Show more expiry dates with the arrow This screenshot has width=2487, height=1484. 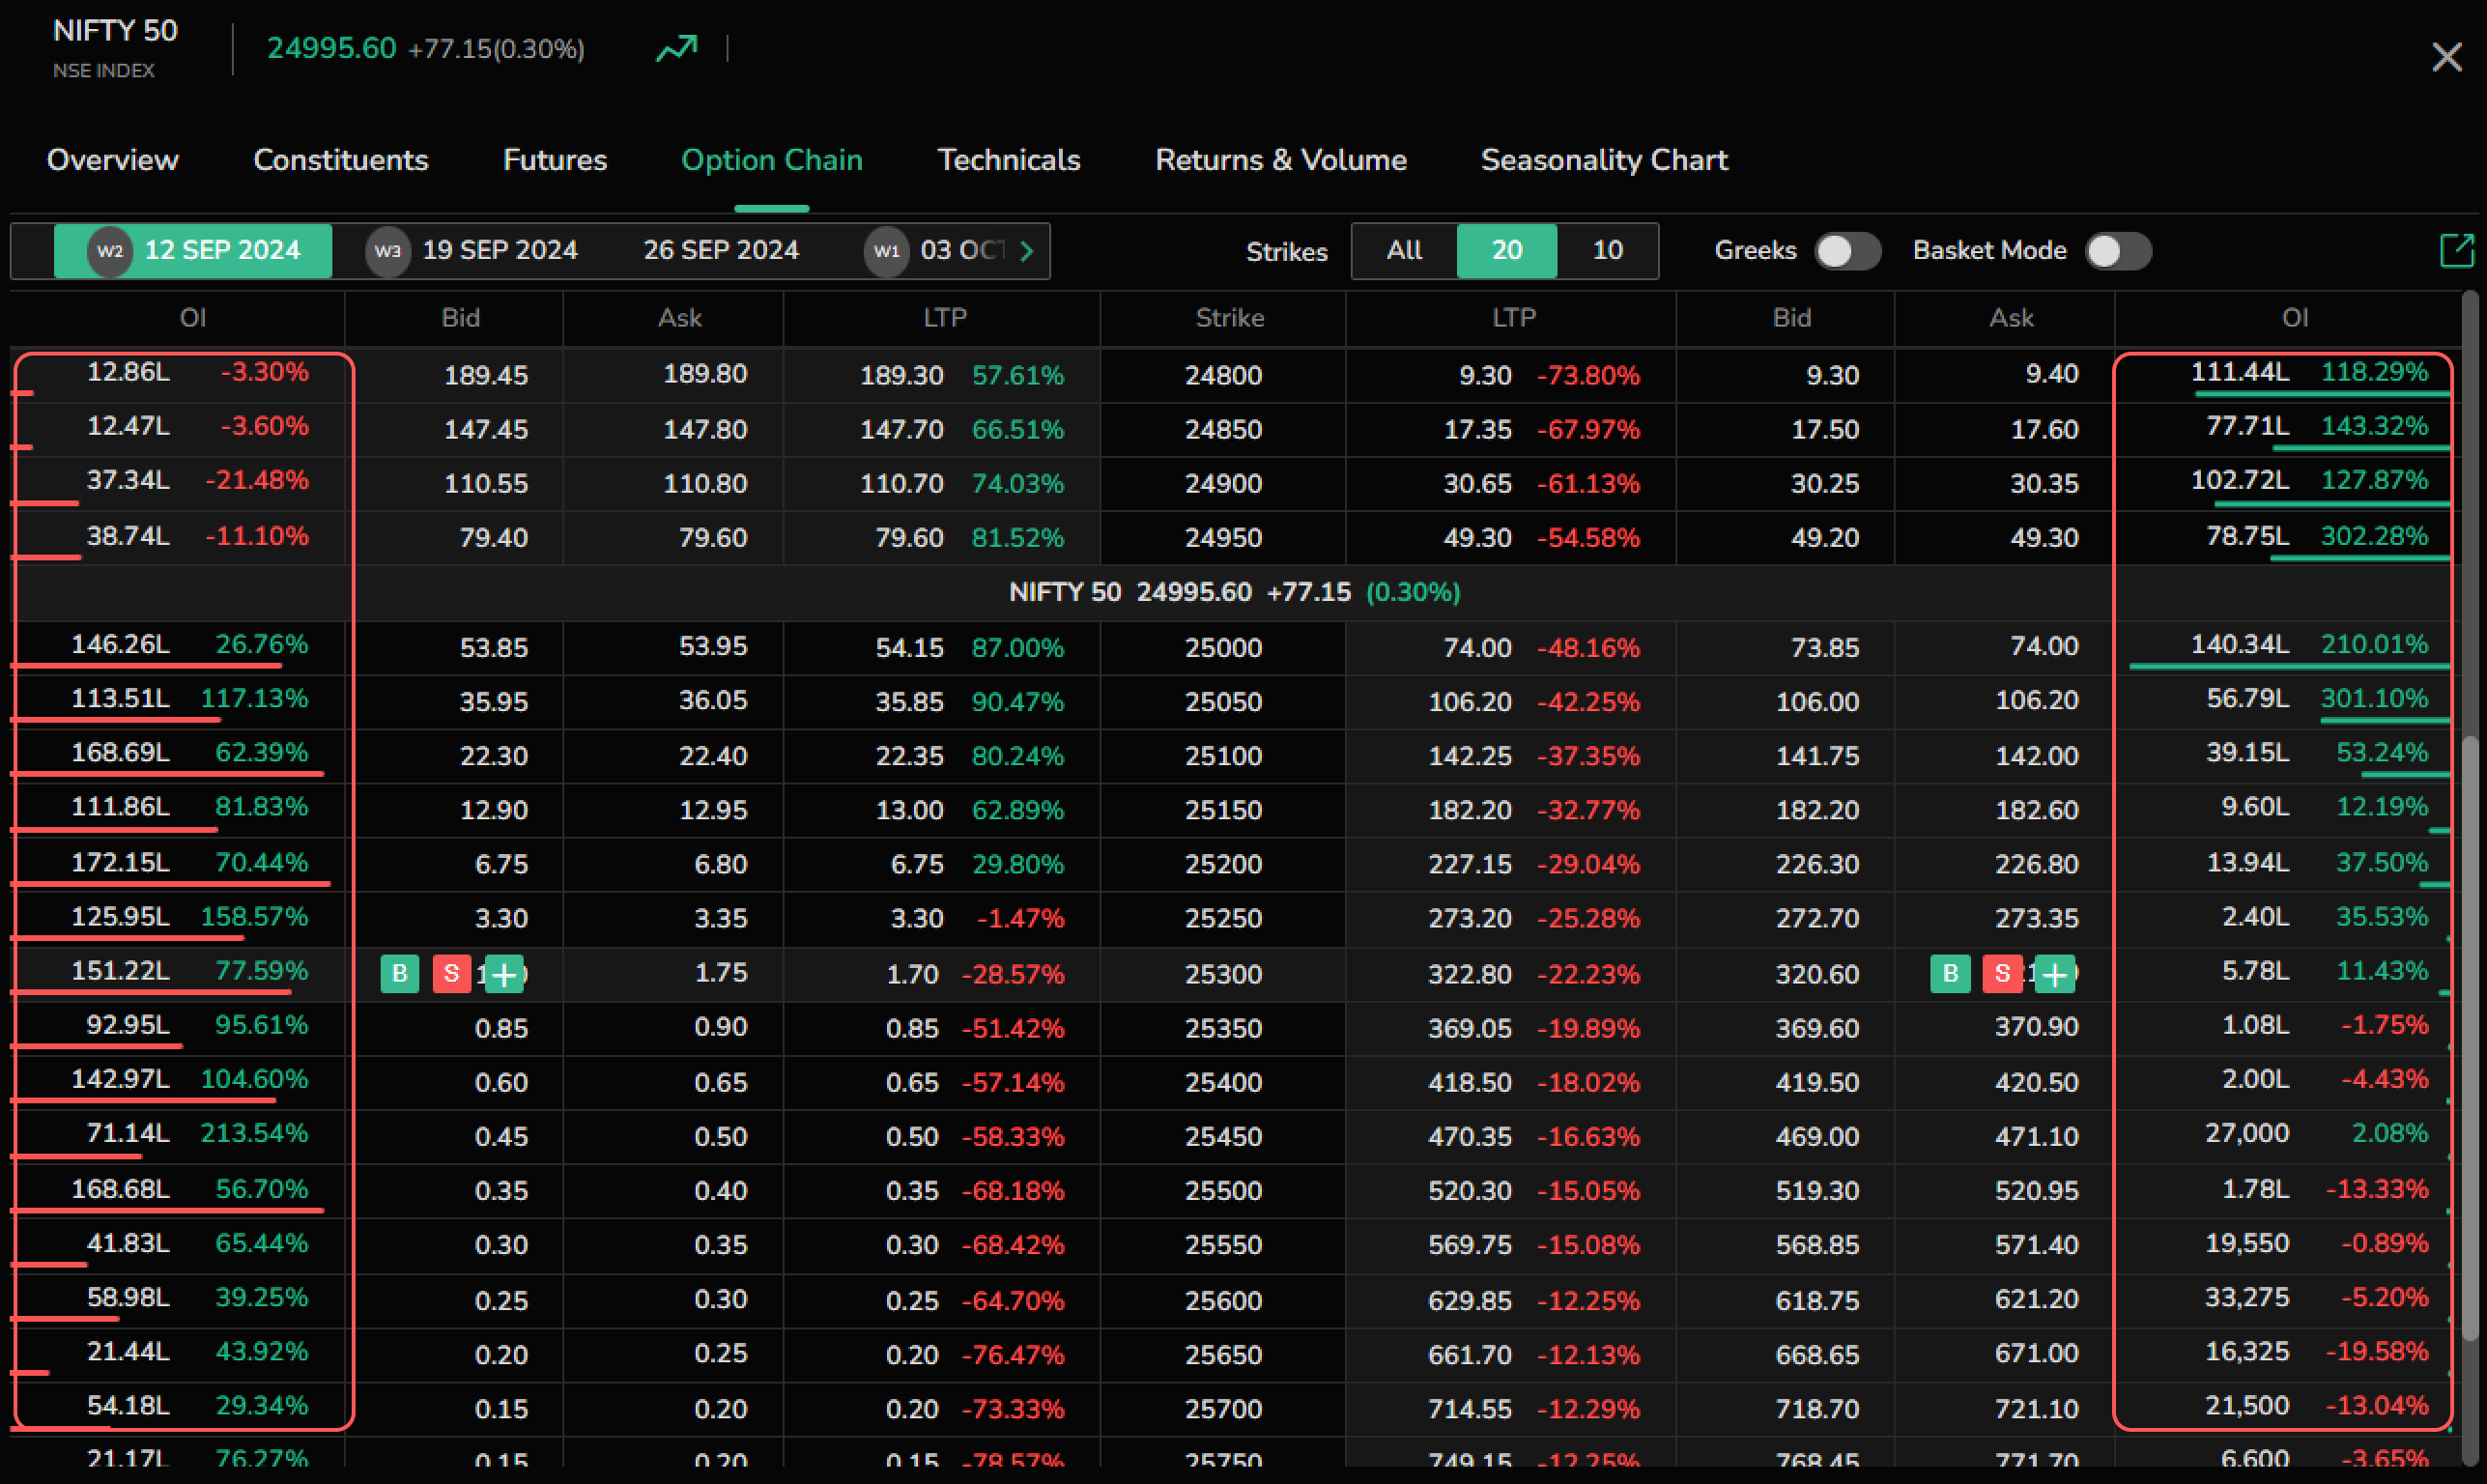[x=1026, y=251]
